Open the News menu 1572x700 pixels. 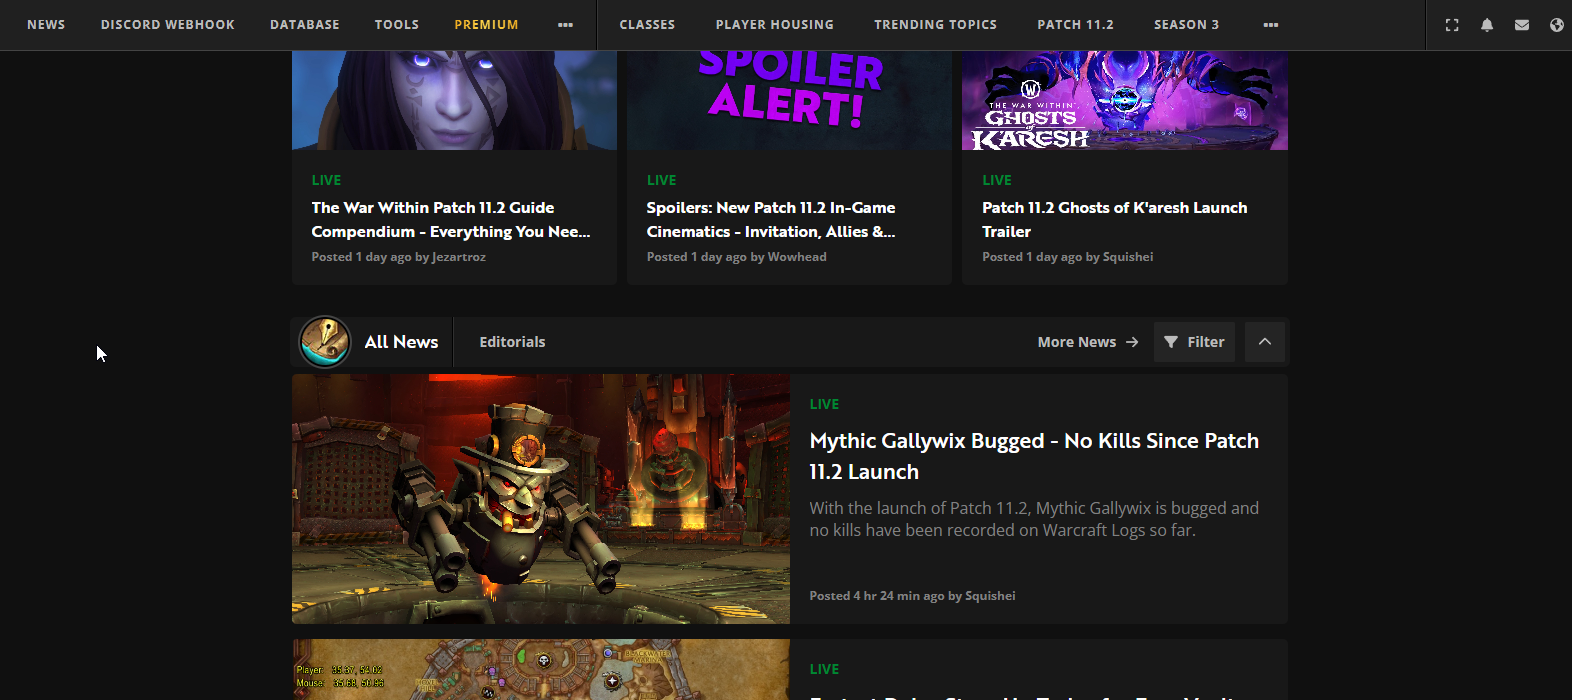point(46,25)
